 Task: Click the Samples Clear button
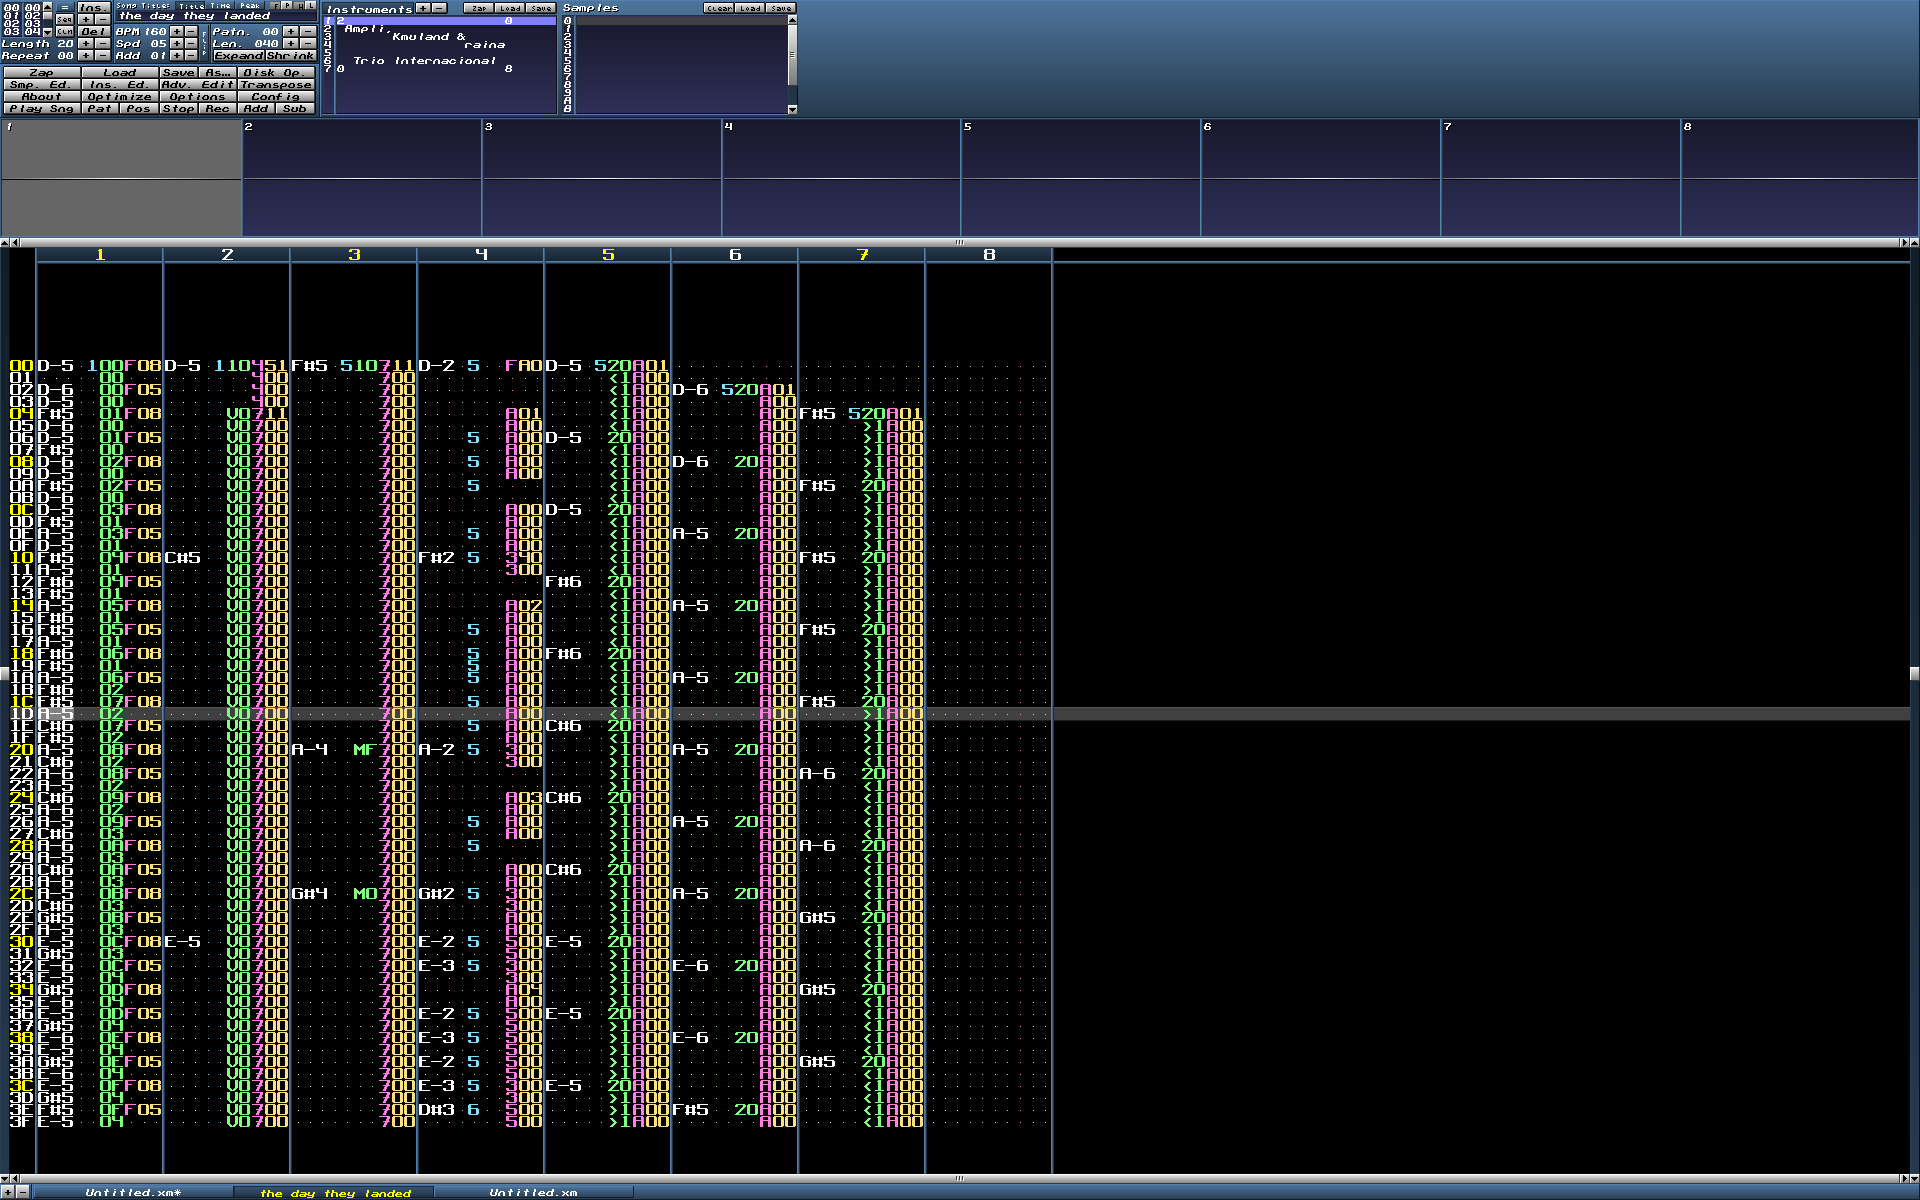click(719, 8)
